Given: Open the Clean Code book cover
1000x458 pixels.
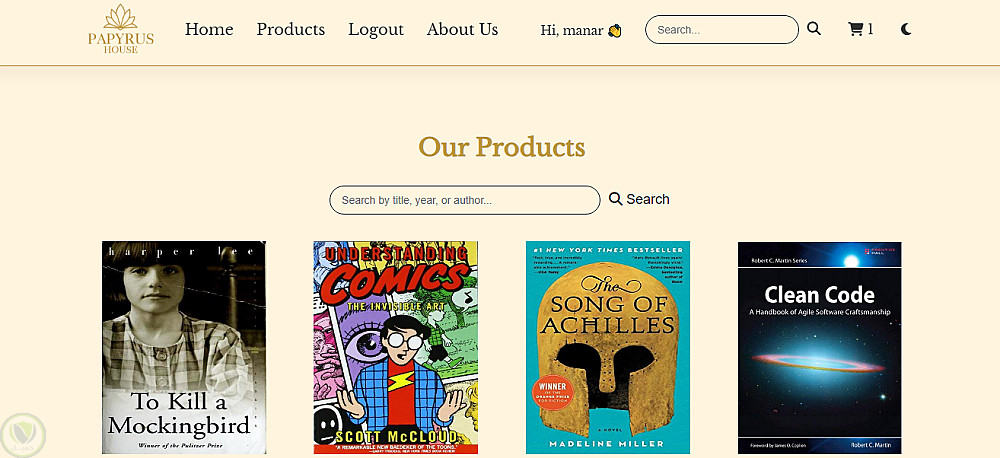Looking at the screenshot, I should (x=820, y=347).
